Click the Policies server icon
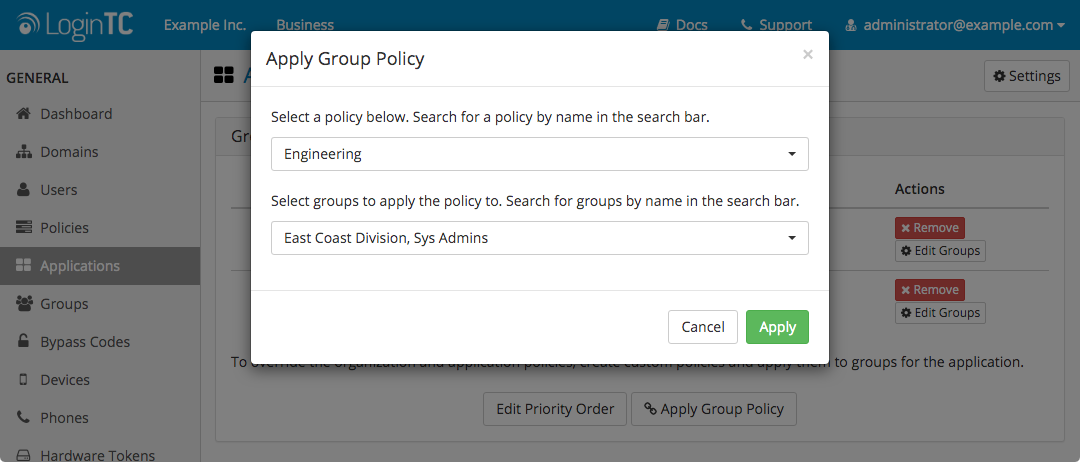The height and width of the screenshot is (462, 1080). [x=23, y=228]
